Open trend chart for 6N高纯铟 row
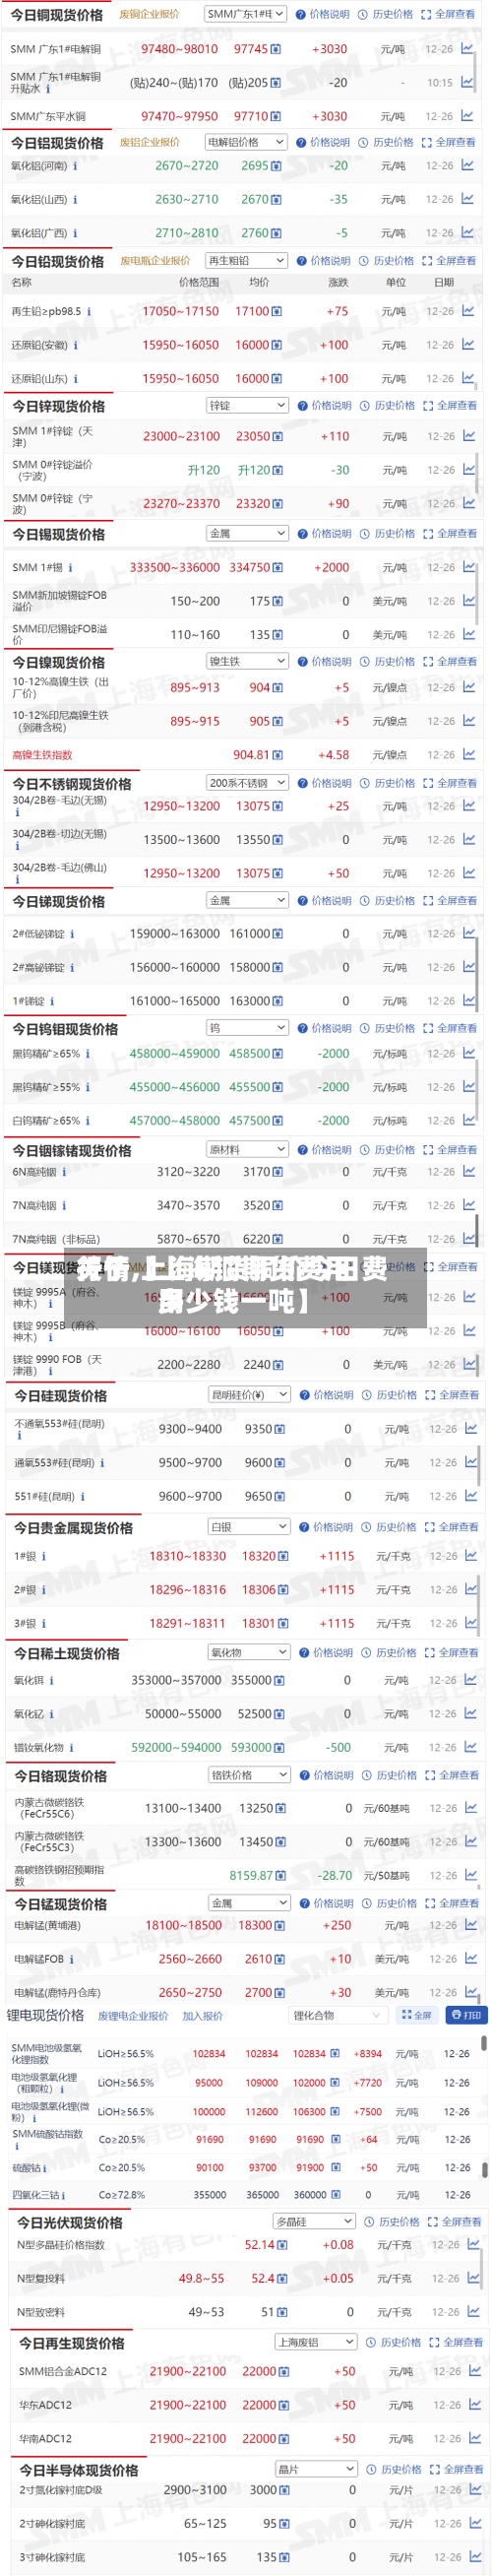 pos(468,1171)
